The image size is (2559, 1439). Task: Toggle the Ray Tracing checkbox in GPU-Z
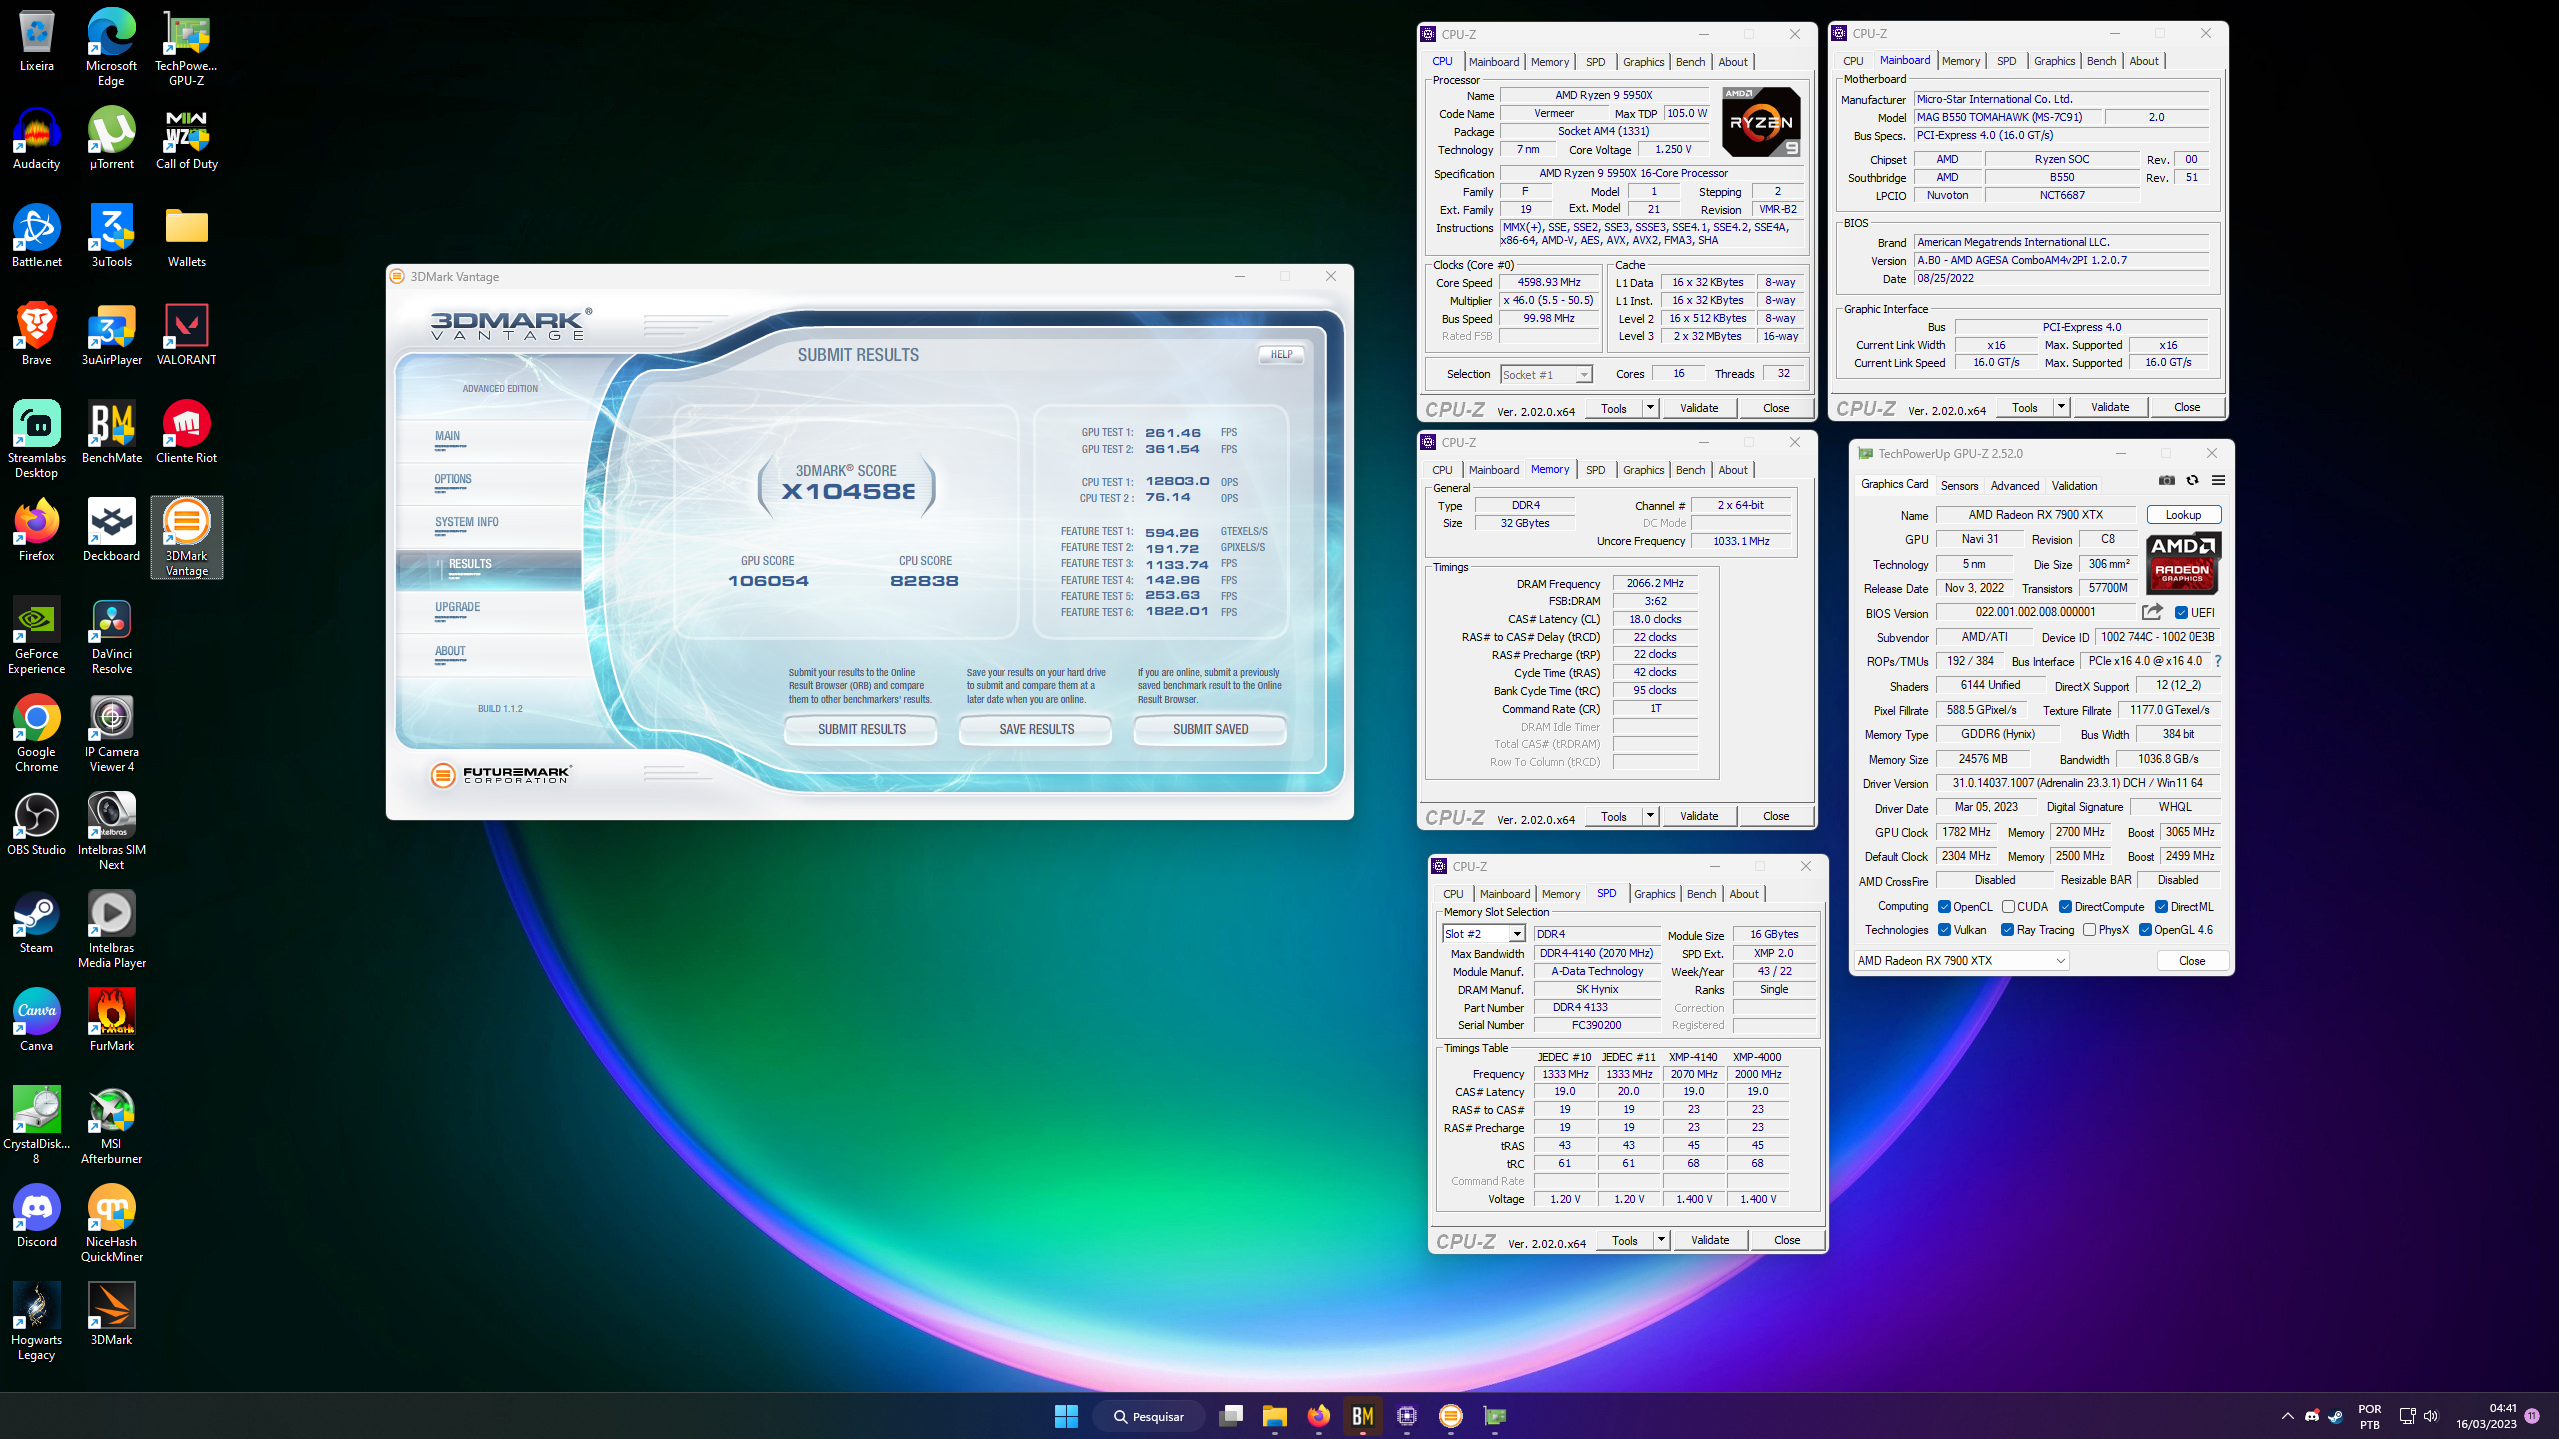(x=2007, y=930)
